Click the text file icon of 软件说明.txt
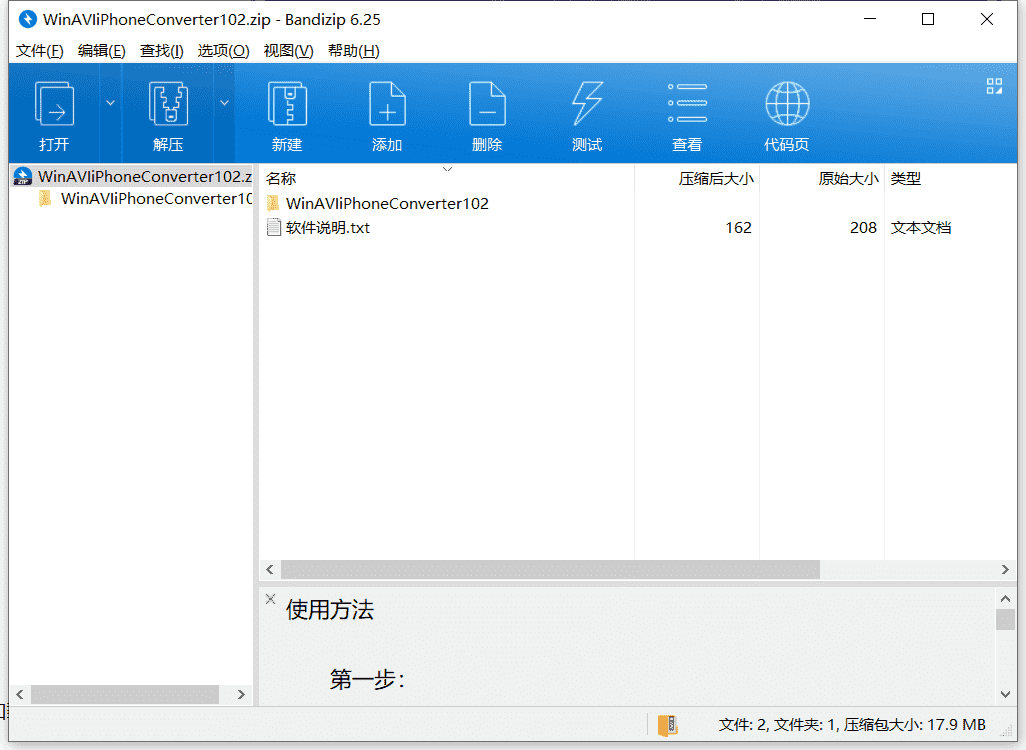This screenshot has height=750, width=1026. click(x=274, y=228)
